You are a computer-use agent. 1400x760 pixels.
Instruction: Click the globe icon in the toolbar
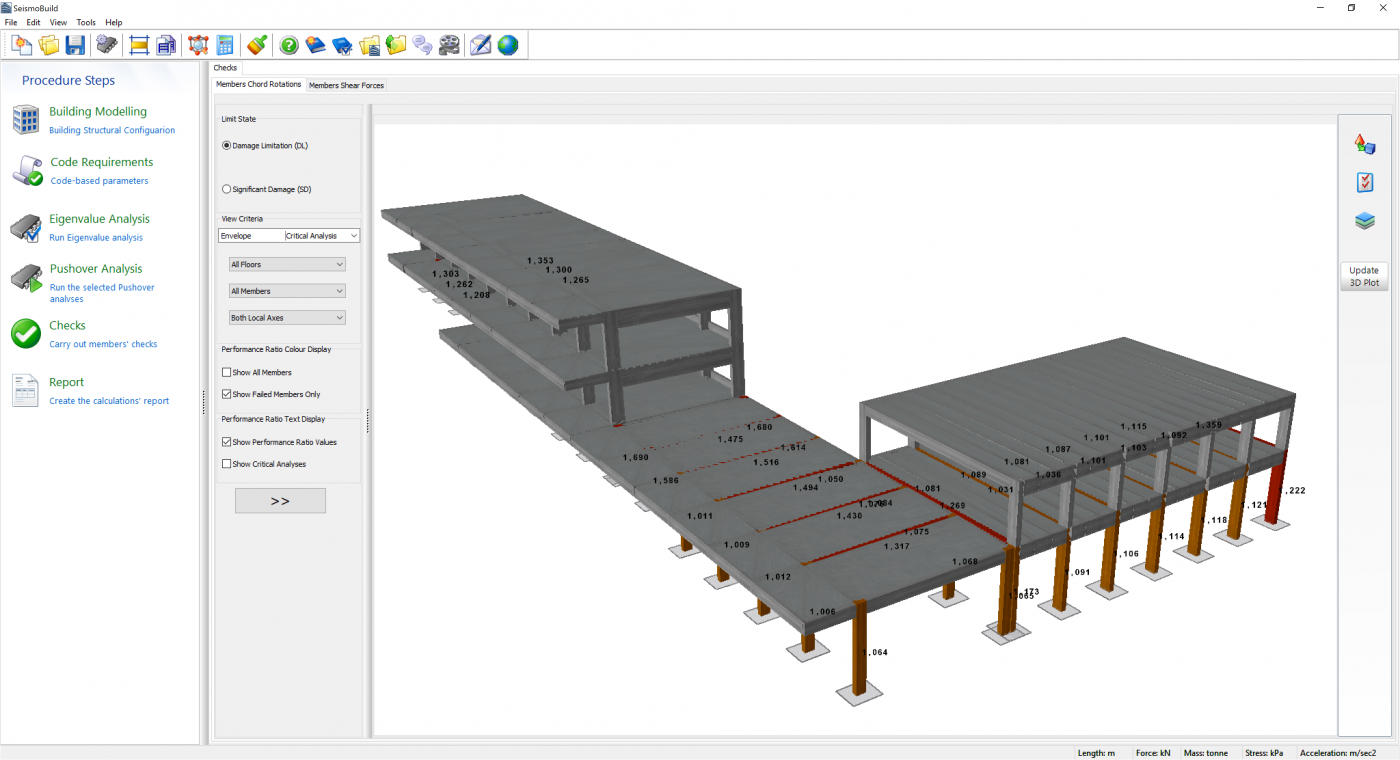pos(508,45)
